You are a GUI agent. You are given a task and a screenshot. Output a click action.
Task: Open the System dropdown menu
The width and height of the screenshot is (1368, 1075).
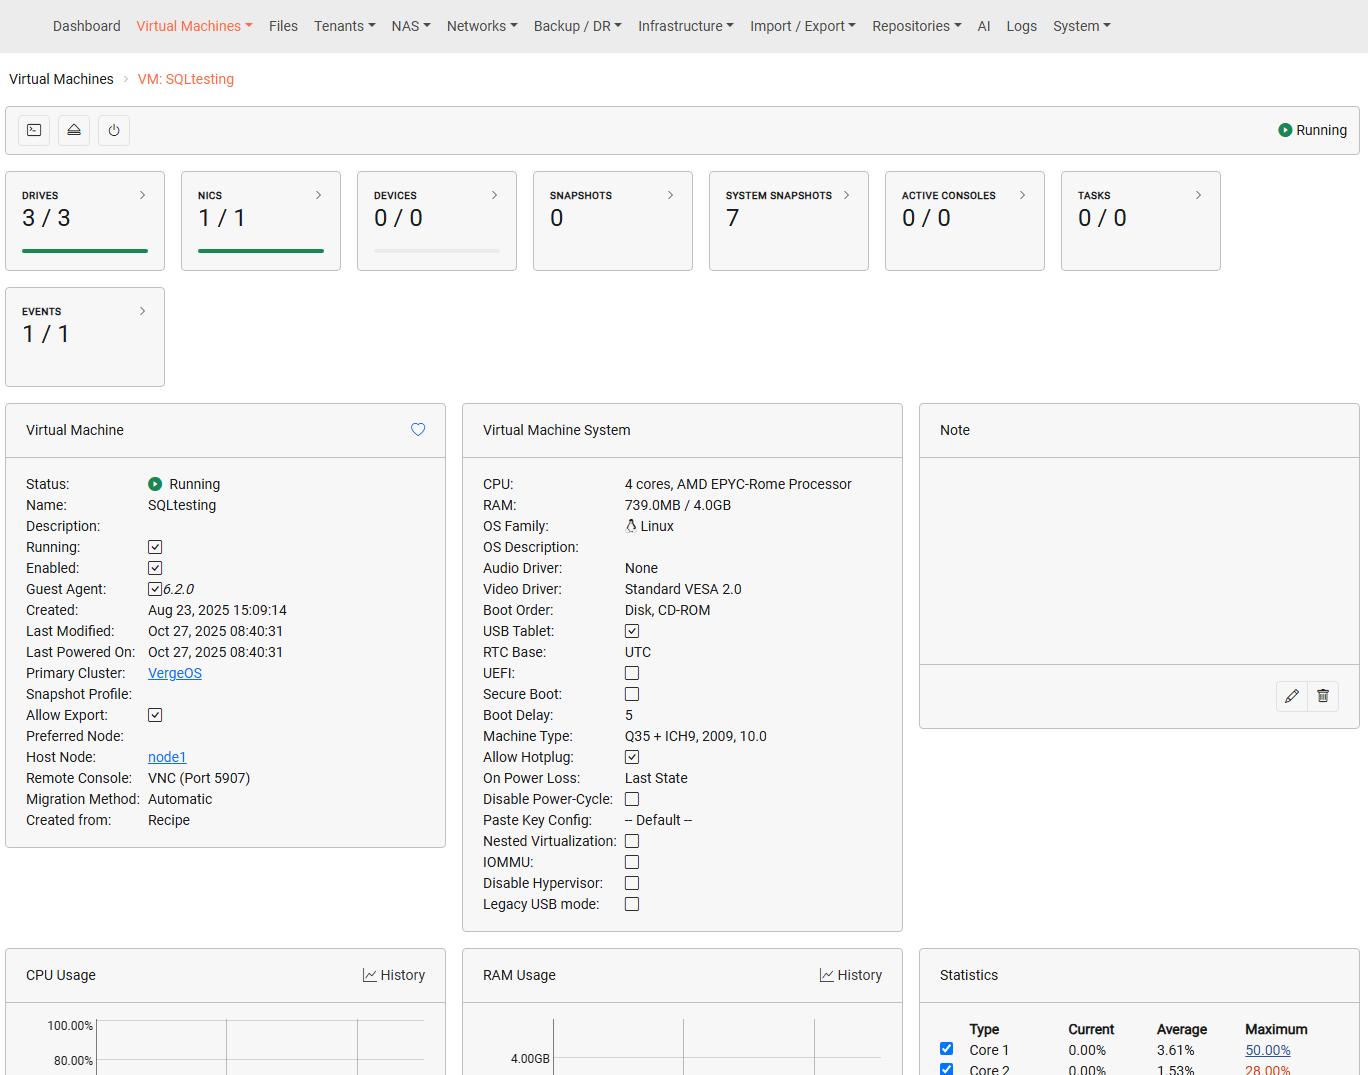click(x=1081, y=26)
